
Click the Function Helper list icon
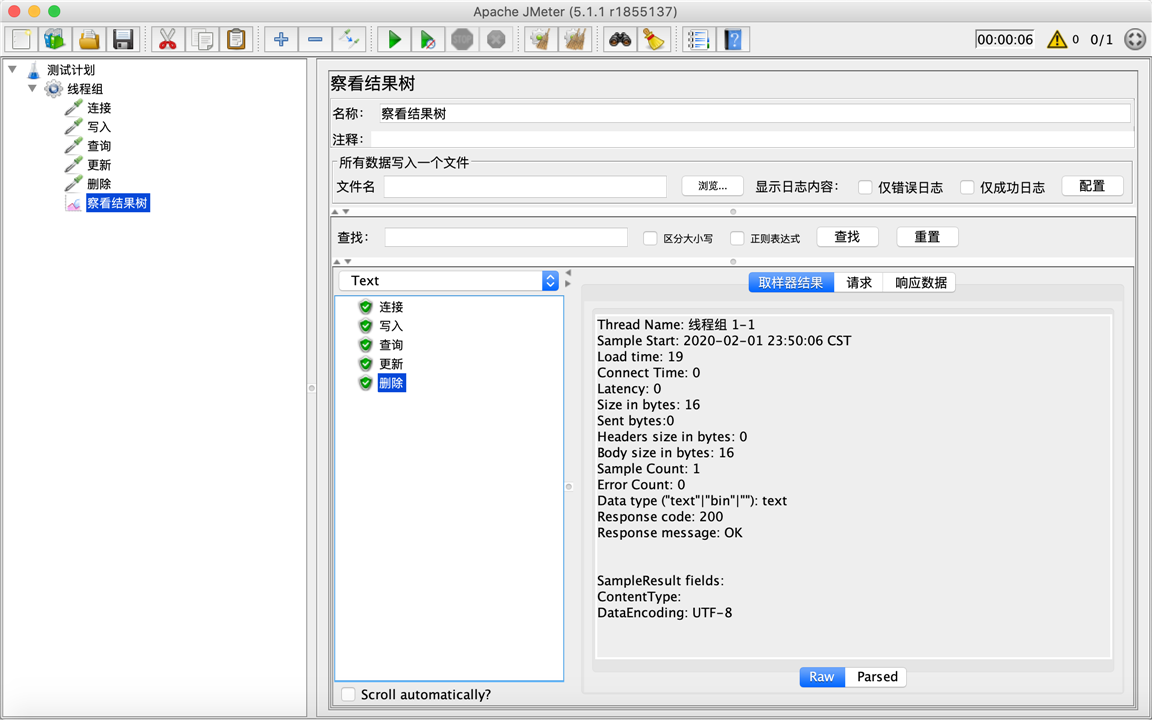(x=698, y=39)
